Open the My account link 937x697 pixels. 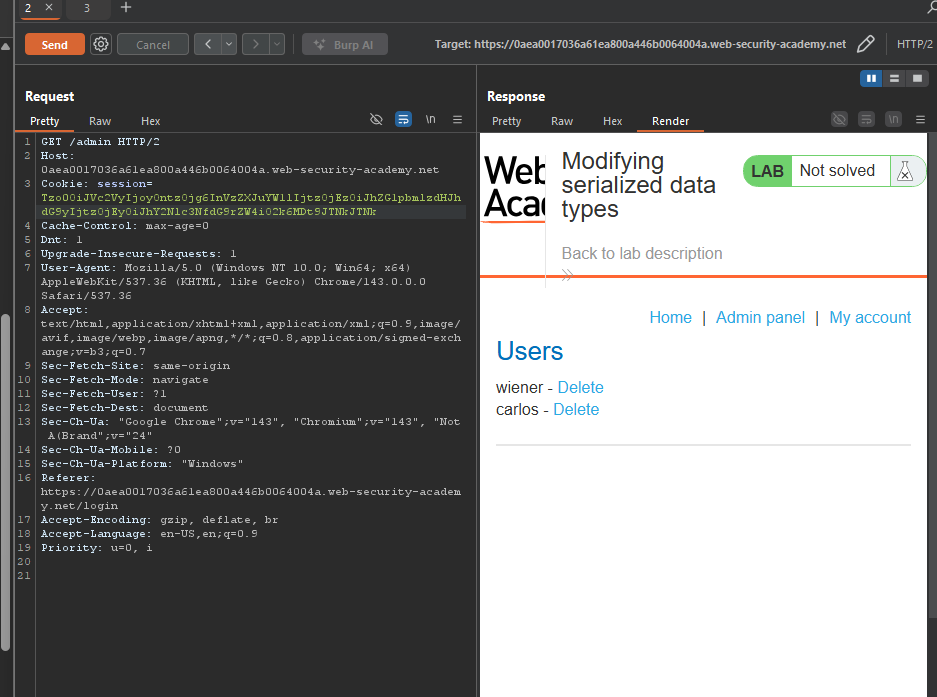[870, 317]
